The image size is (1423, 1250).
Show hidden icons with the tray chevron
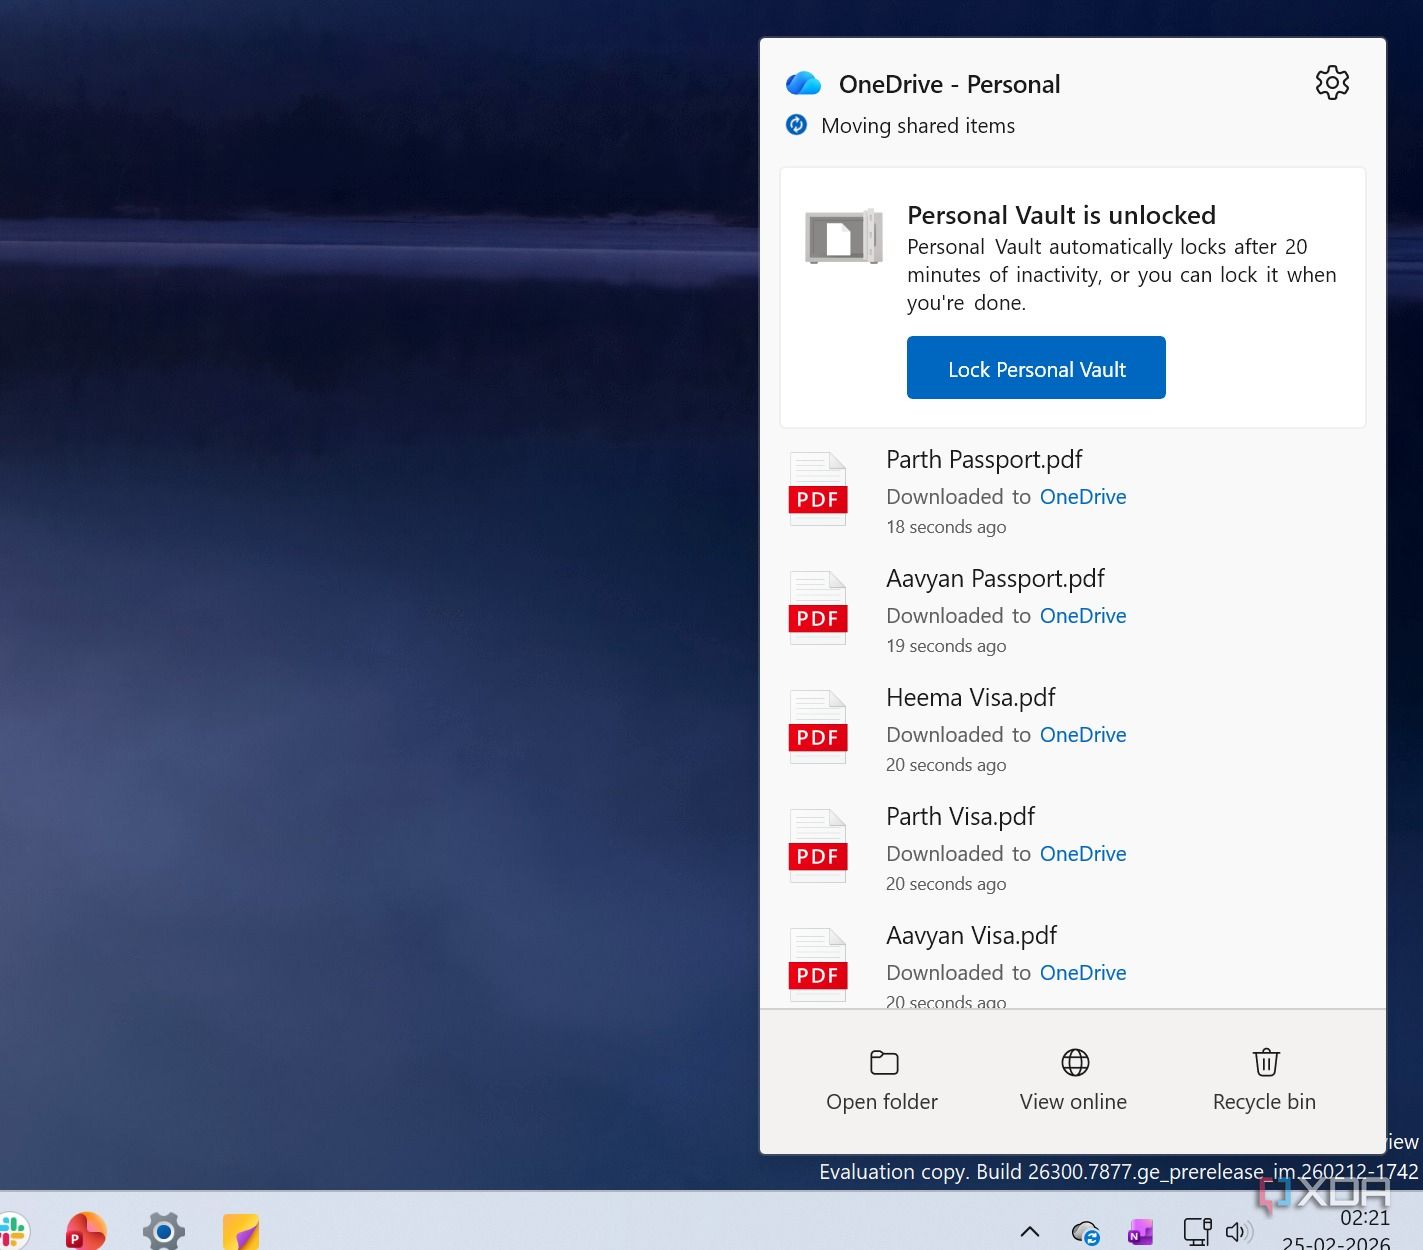pyautogui.click(x=1030, y=1231)
